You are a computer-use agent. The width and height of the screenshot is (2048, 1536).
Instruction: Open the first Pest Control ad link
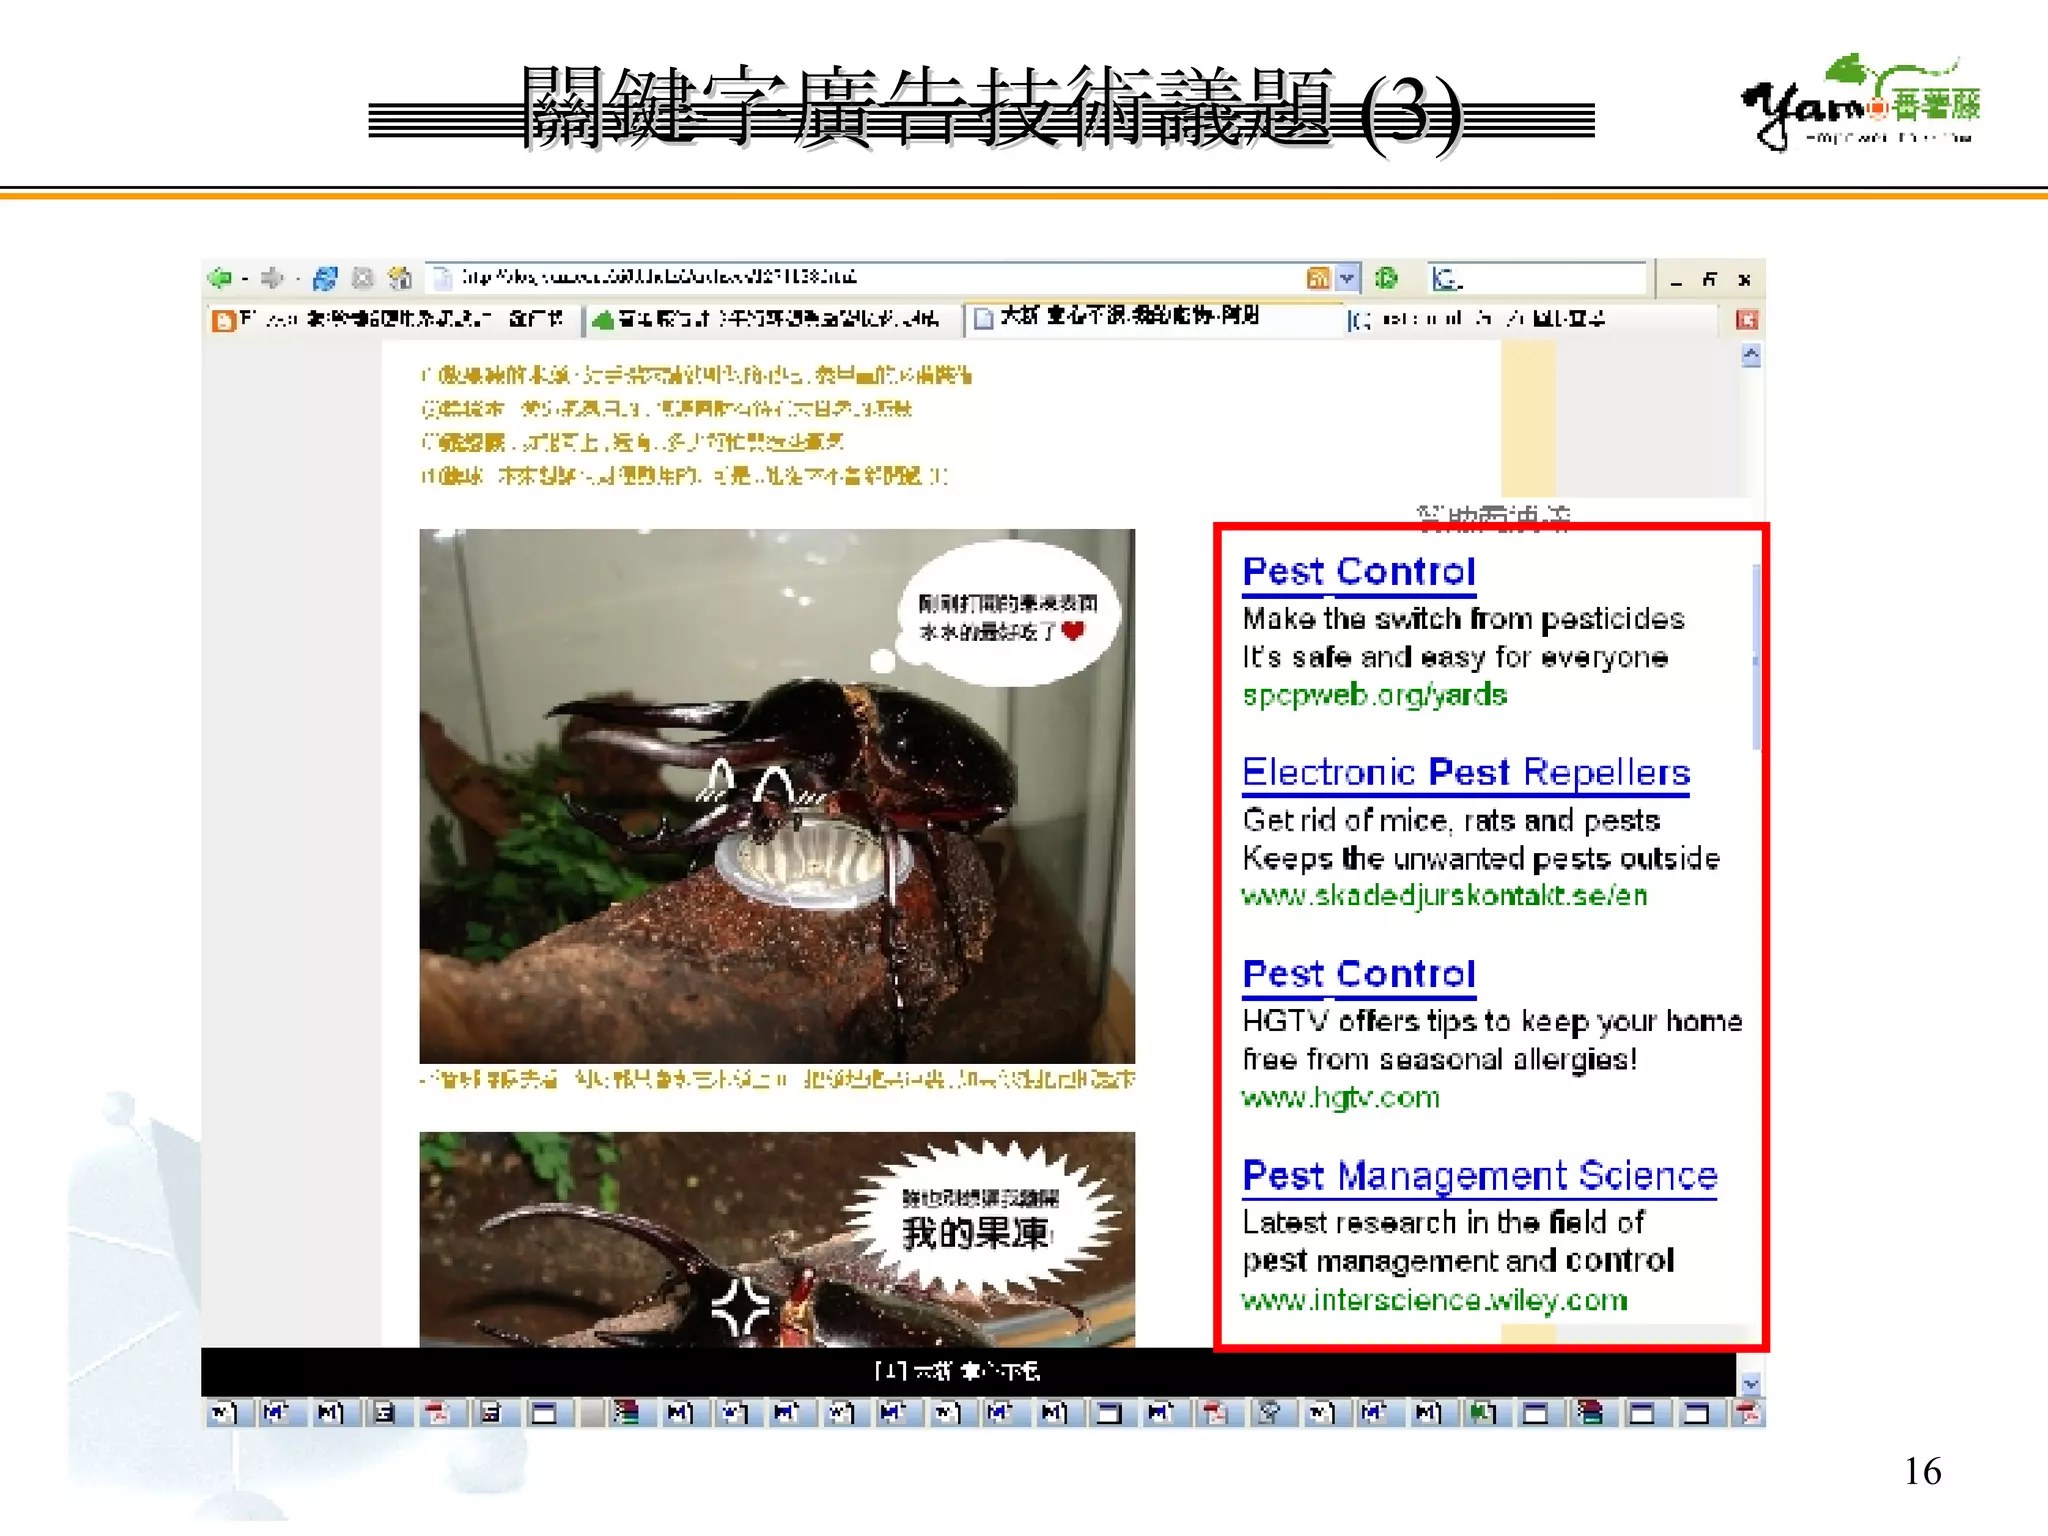[x=1358, y=572]
